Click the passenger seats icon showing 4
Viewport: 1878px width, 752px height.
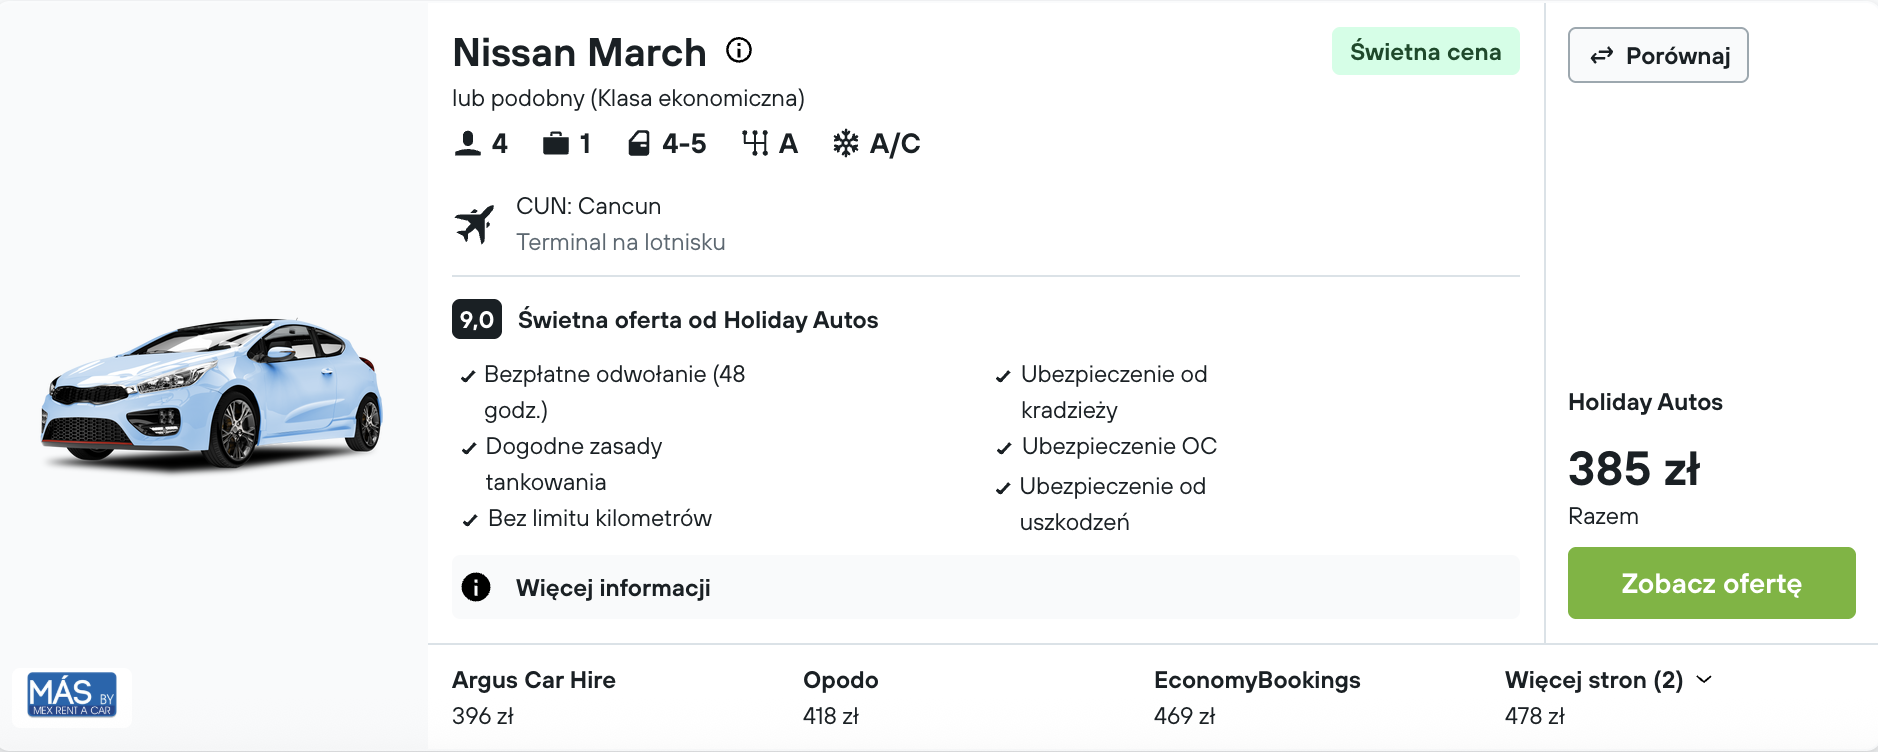tap(467, 144)
